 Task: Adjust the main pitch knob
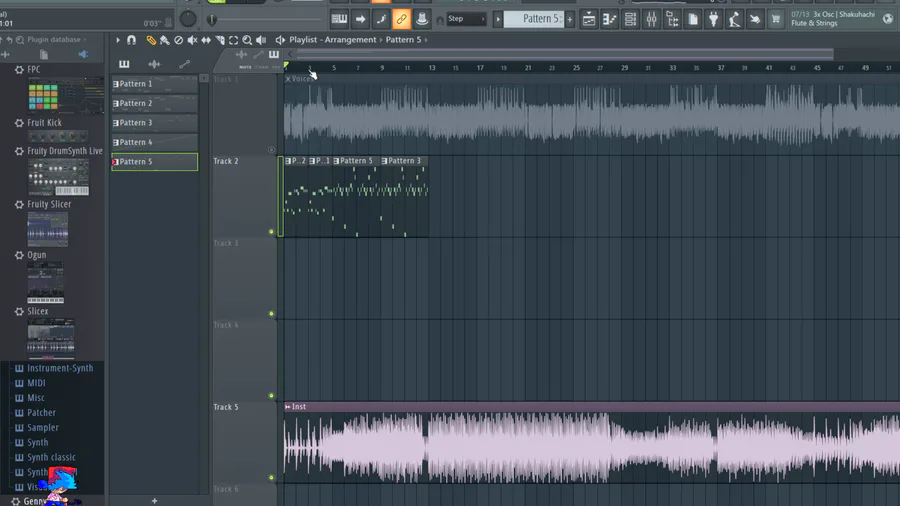tap(188, 19)
